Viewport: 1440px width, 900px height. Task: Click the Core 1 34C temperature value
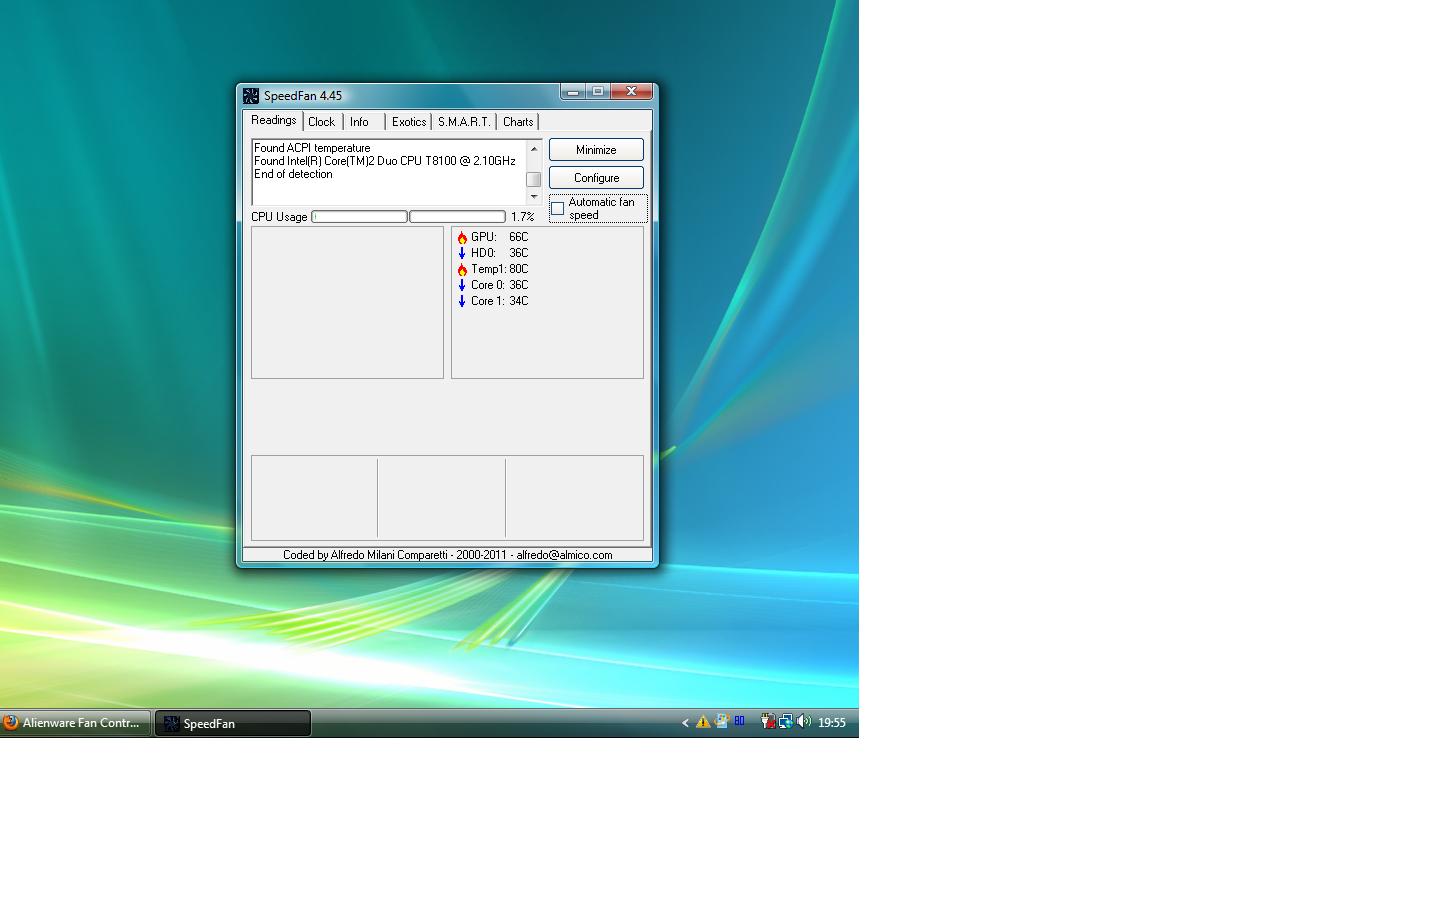tap(518, 301)
